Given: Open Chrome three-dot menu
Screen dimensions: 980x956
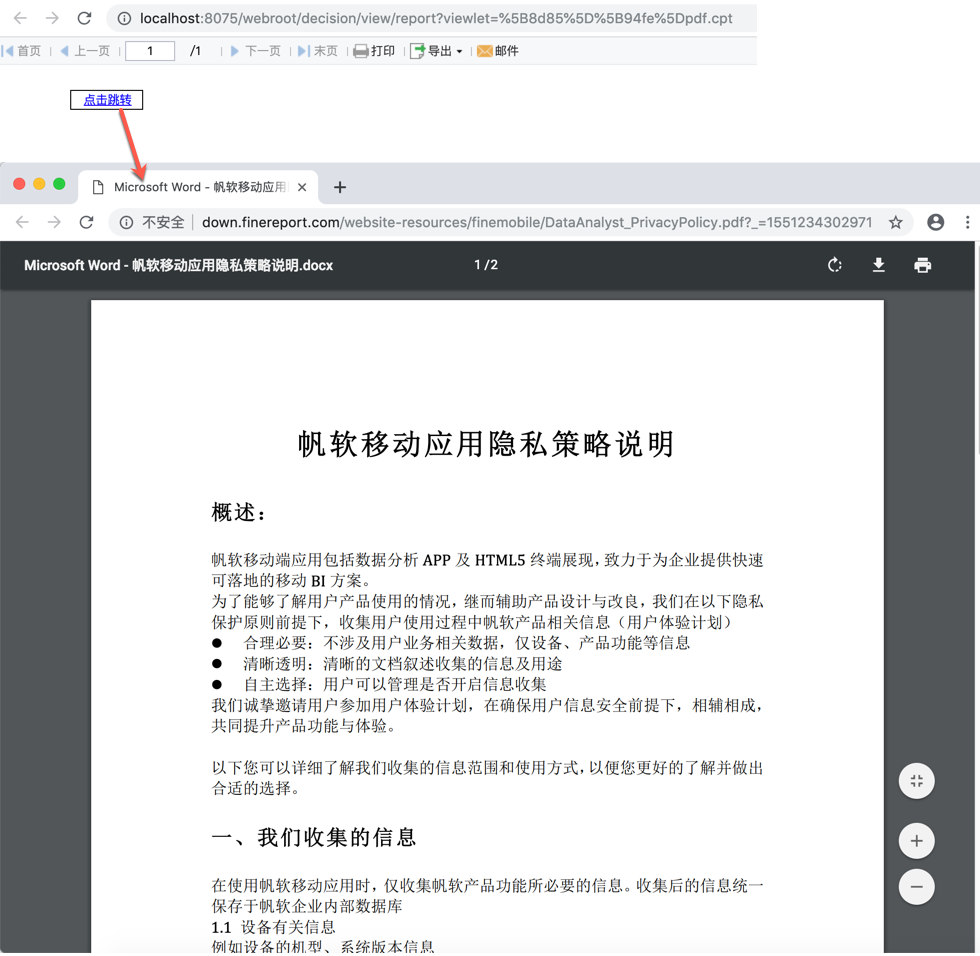Looking at the screenshot, I should coord(968,222).
